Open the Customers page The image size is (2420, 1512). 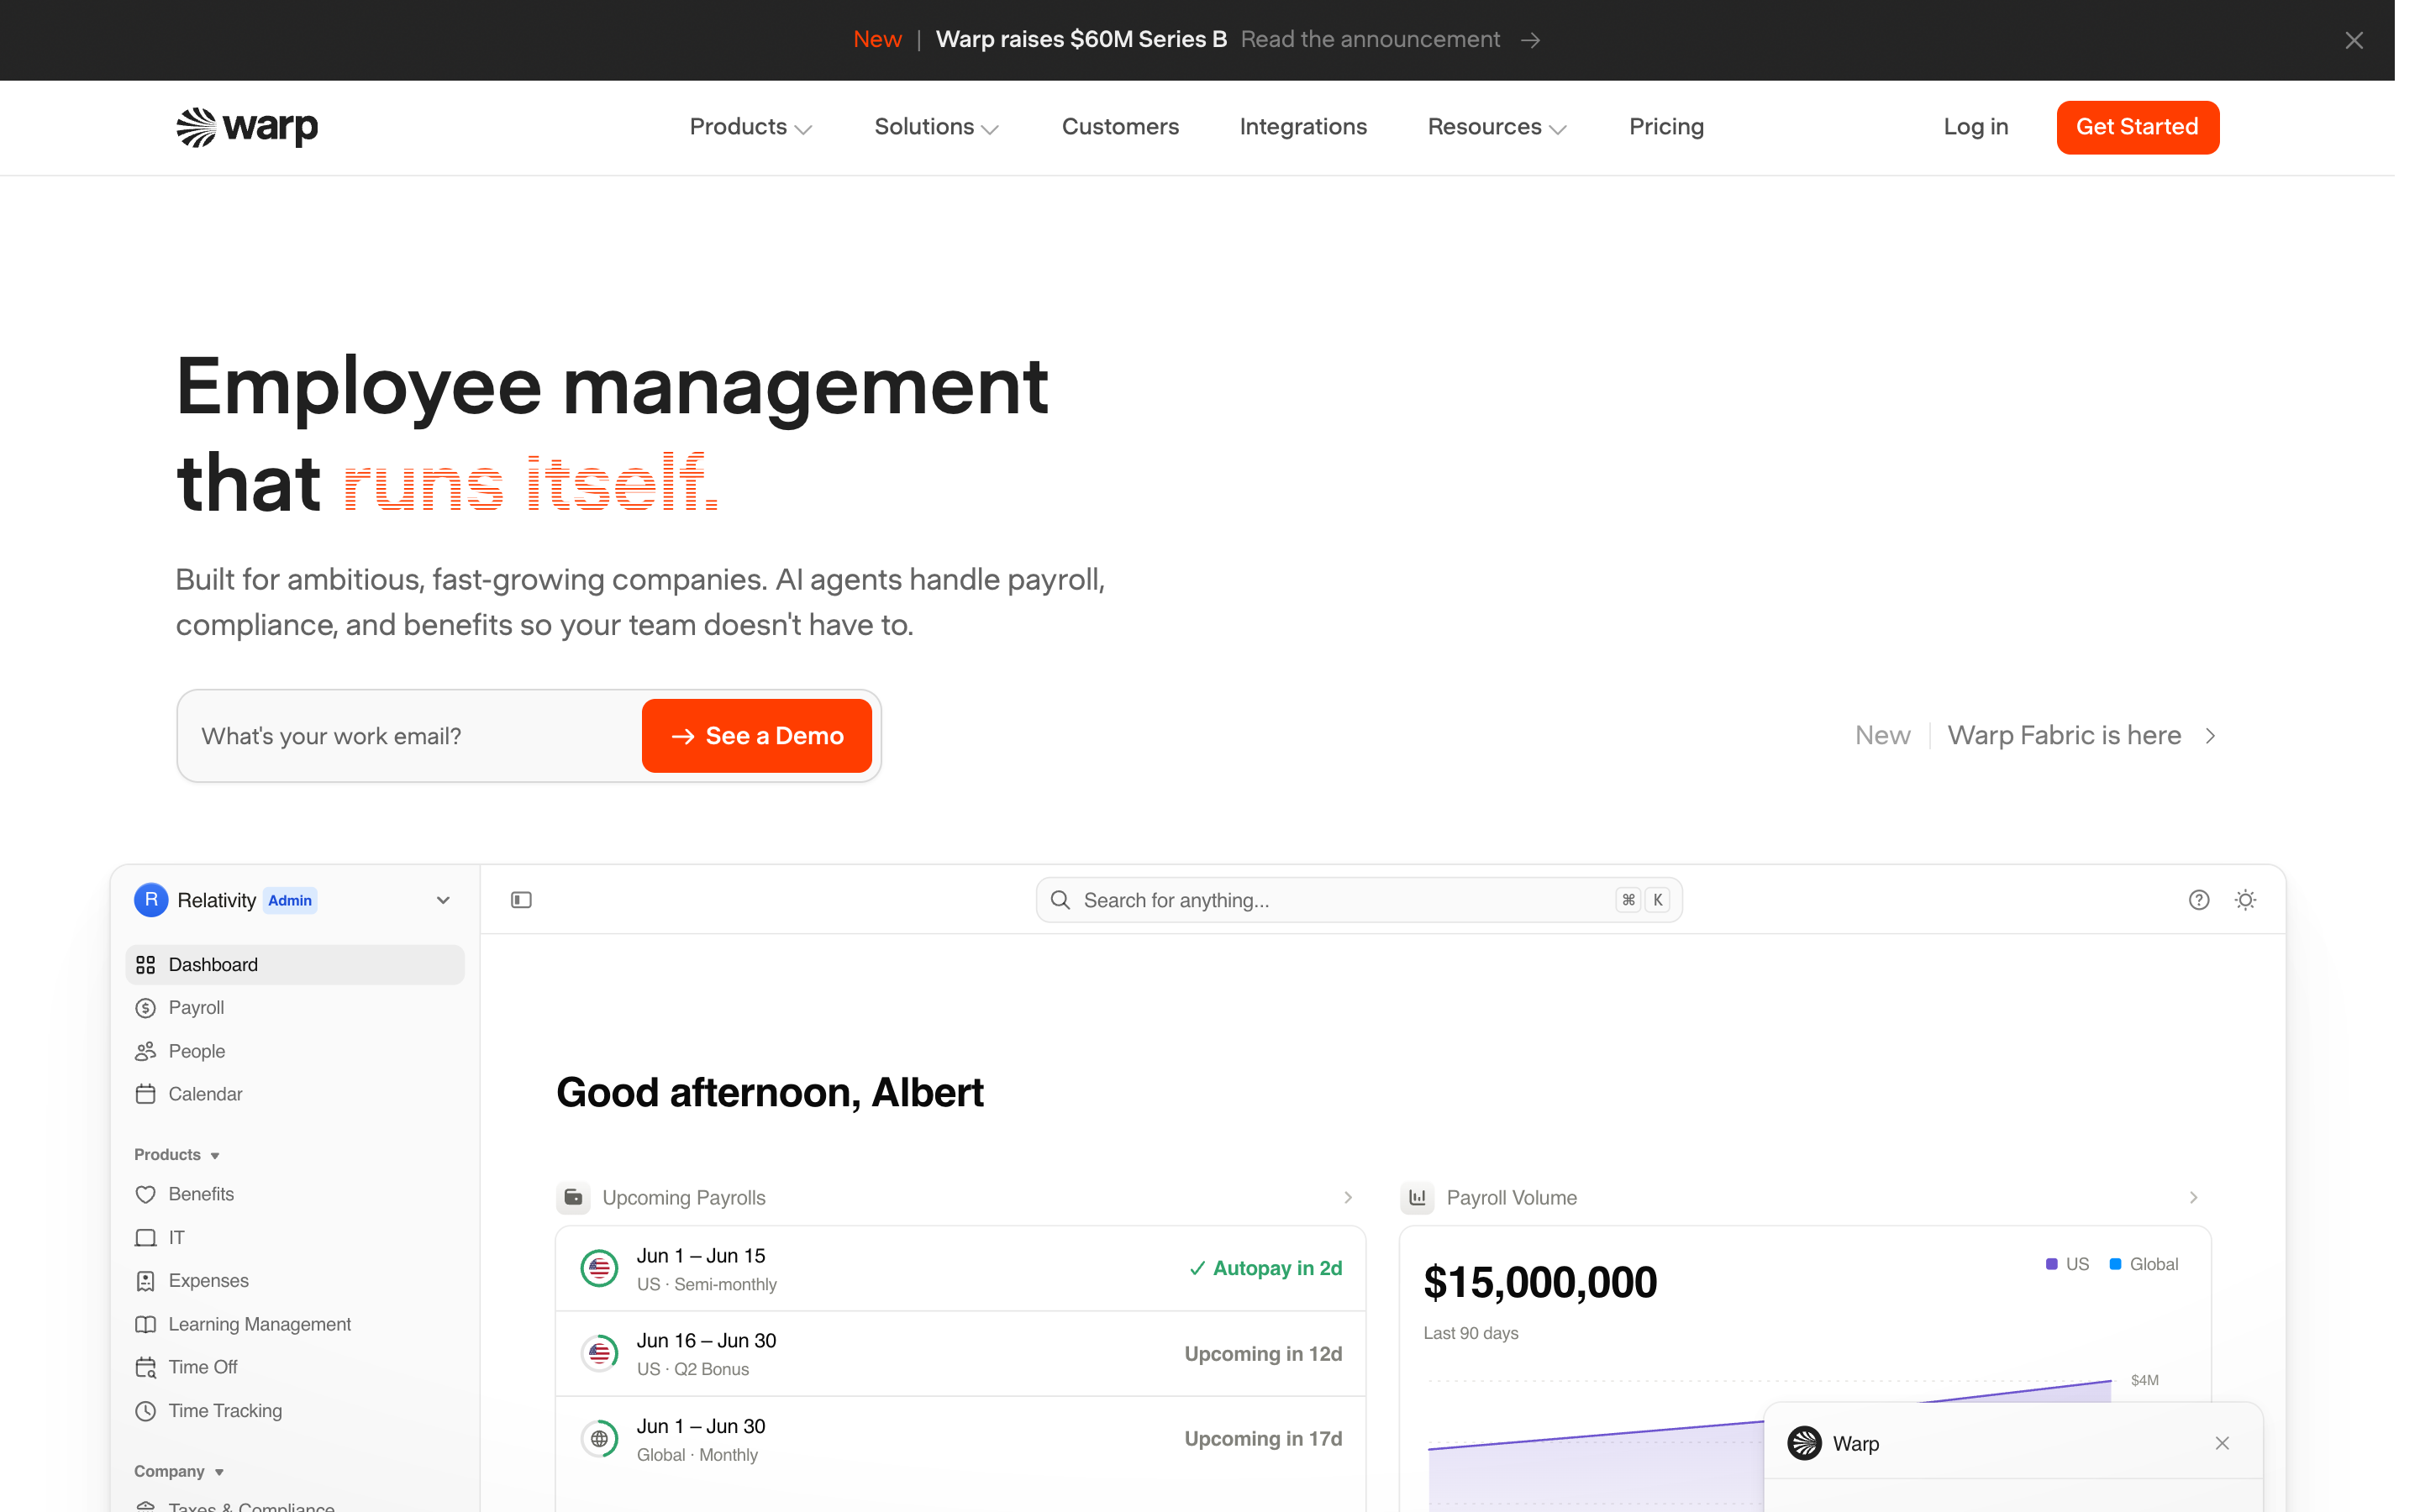pyautogui.click(x=1120, y=127)
